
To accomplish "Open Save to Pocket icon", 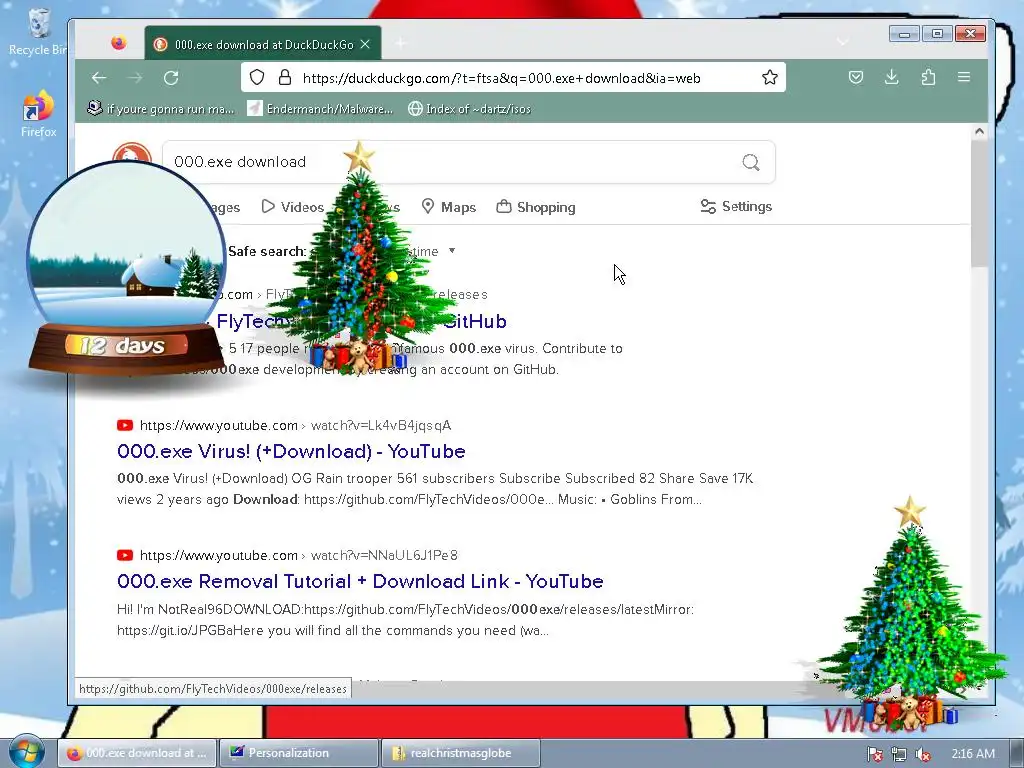I will click(x=856, y=78).
